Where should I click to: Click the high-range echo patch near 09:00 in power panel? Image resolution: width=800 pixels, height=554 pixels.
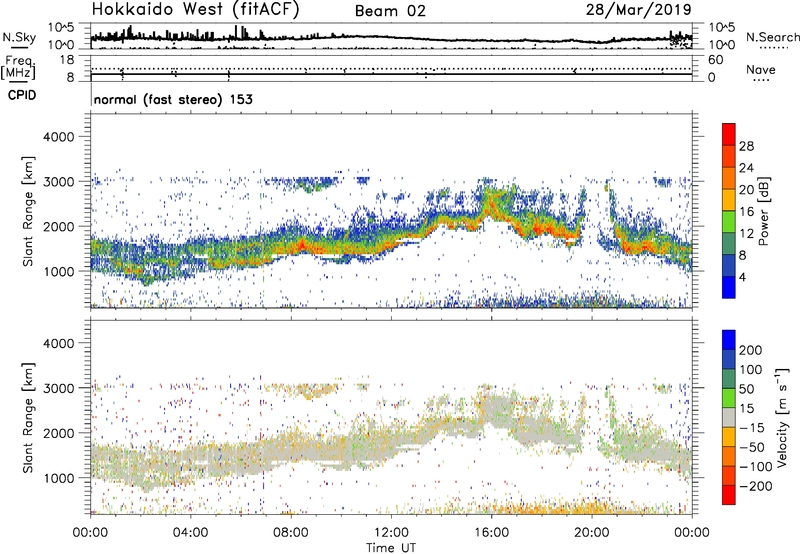(311, 184)
